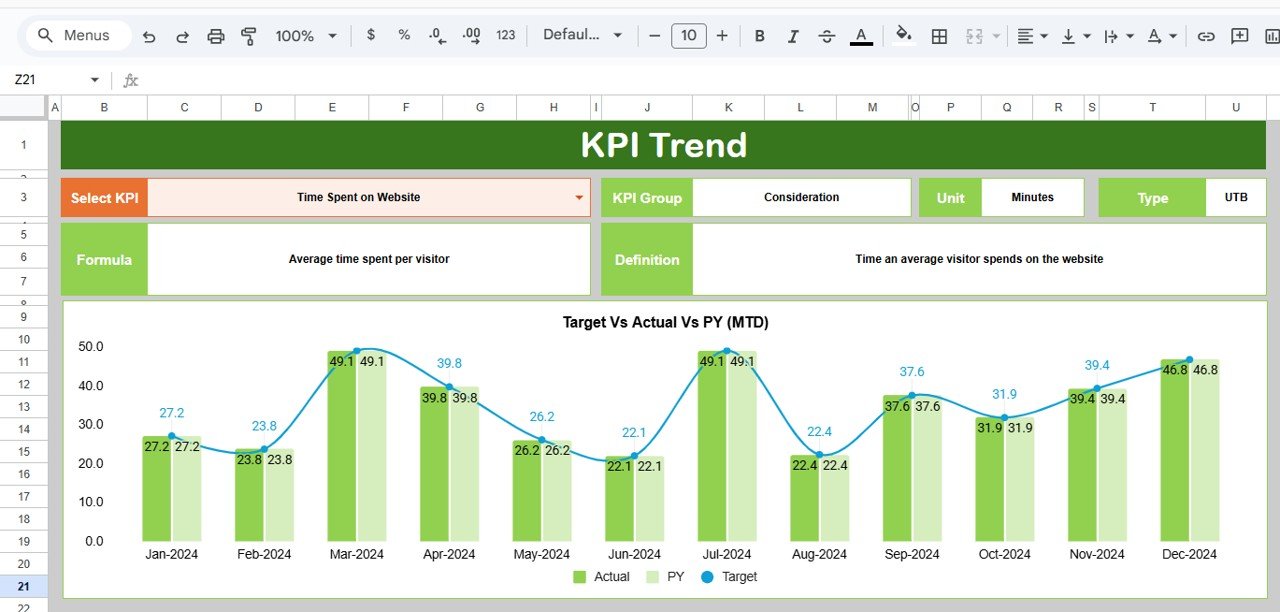
Task: Add a comment with toolbar icon
Action: (x=1240, y=36)
